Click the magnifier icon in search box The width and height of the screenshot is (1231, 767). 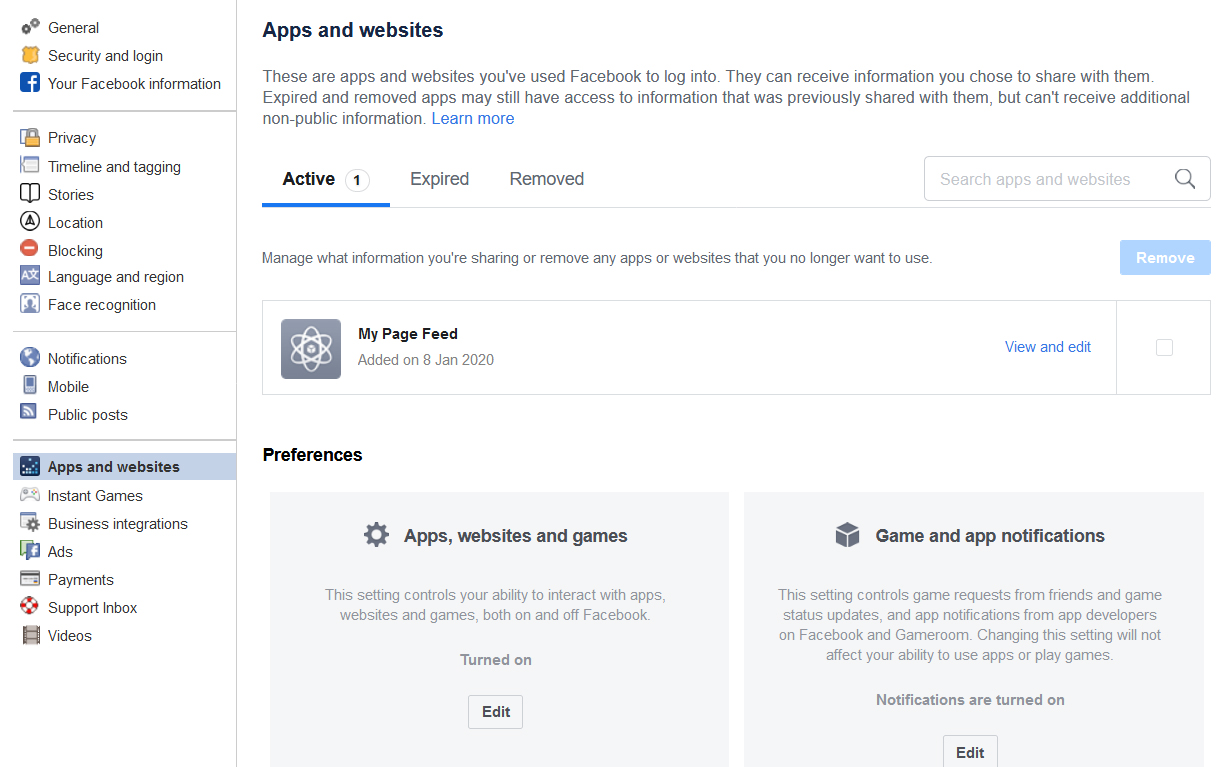[x=1185, y=179]
